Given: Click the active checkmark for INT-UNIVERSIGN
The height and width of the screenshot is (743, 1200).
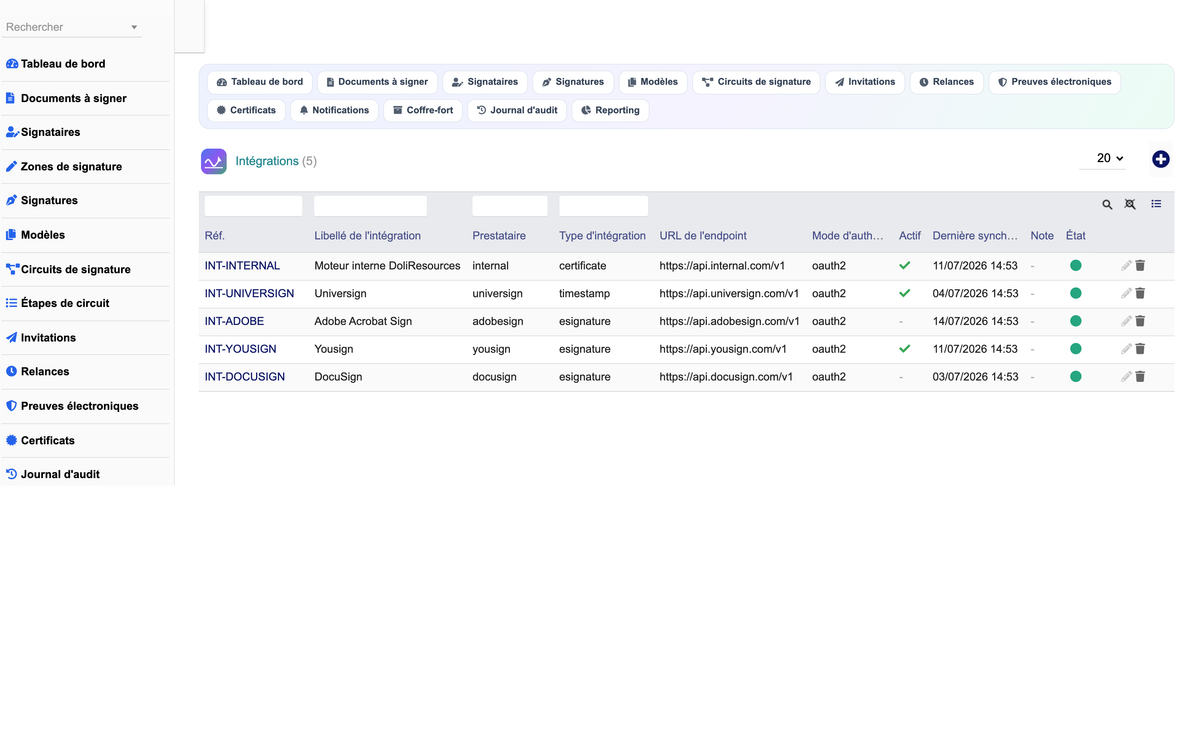Looking at the screenshot, I should [905, 294].
